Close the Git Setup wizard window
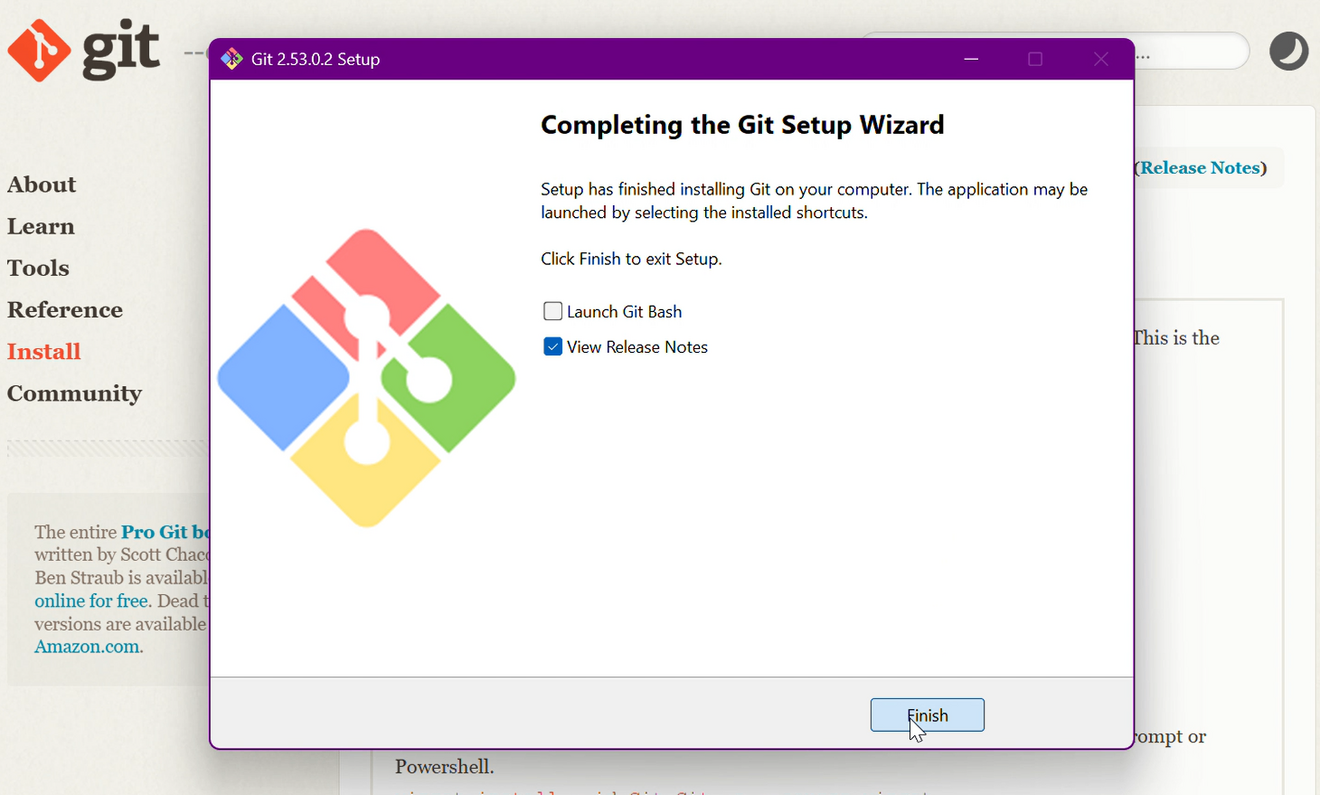The height and width of the screenshot is (795, 1320). coord(1101,59)
